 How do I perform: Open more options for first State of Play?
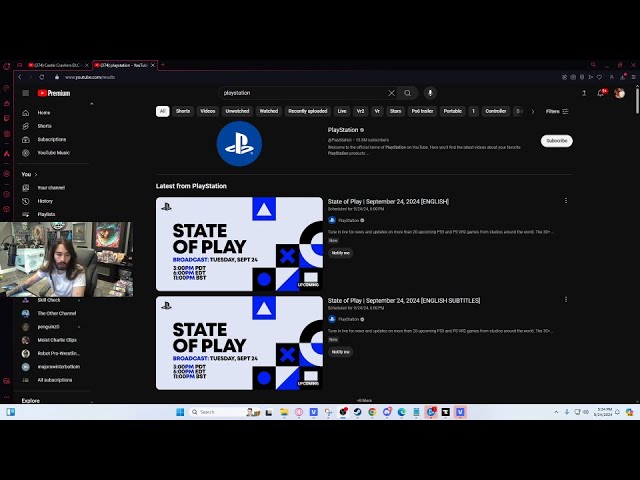tap(566, 200)
